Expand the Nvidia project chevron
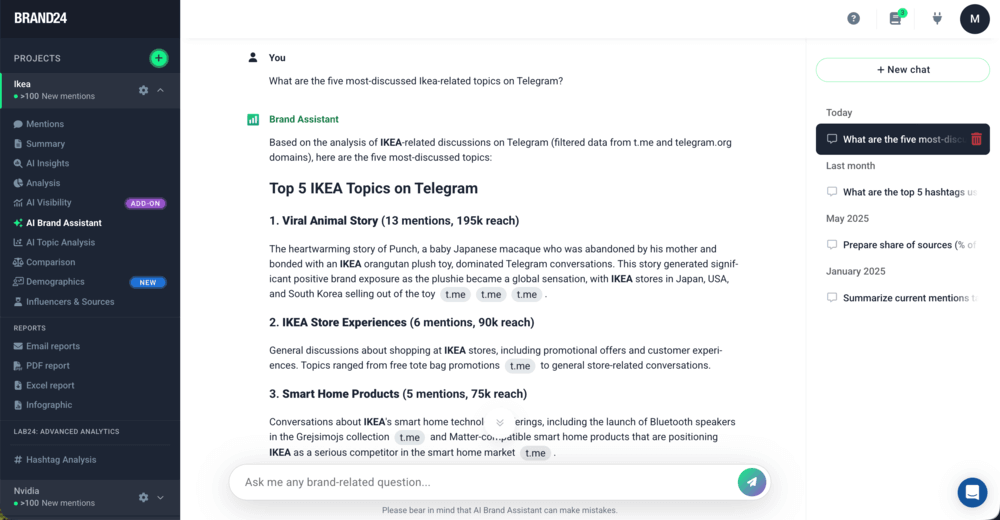The image size is (1000, 520). tap(161, 497)
